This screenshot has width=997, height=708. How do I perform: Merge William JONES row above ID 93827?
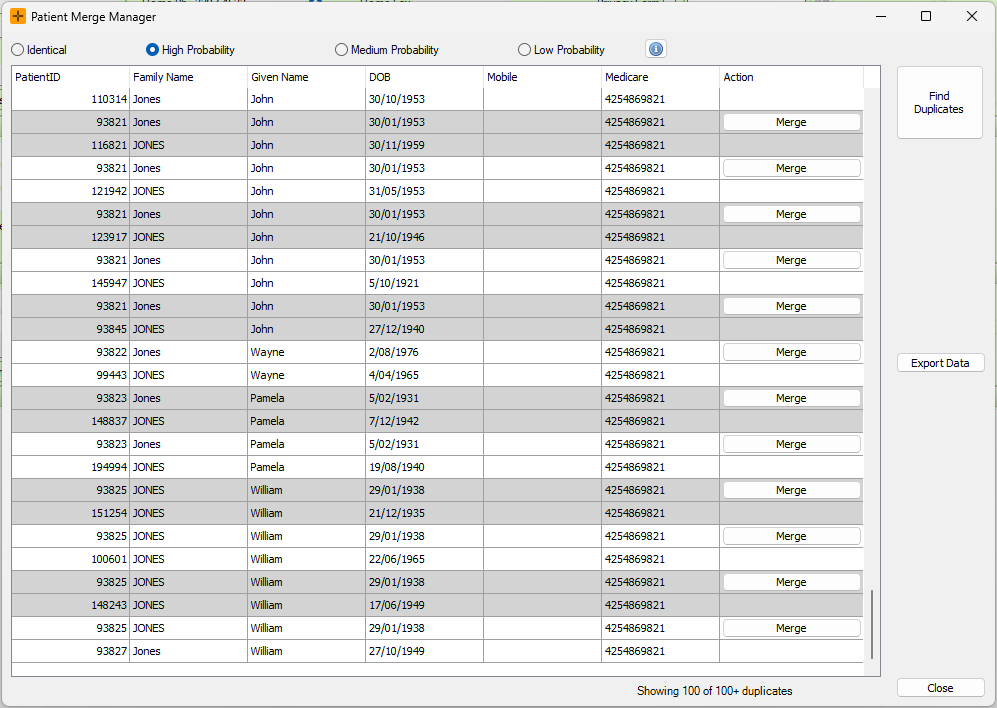(791, 628)
